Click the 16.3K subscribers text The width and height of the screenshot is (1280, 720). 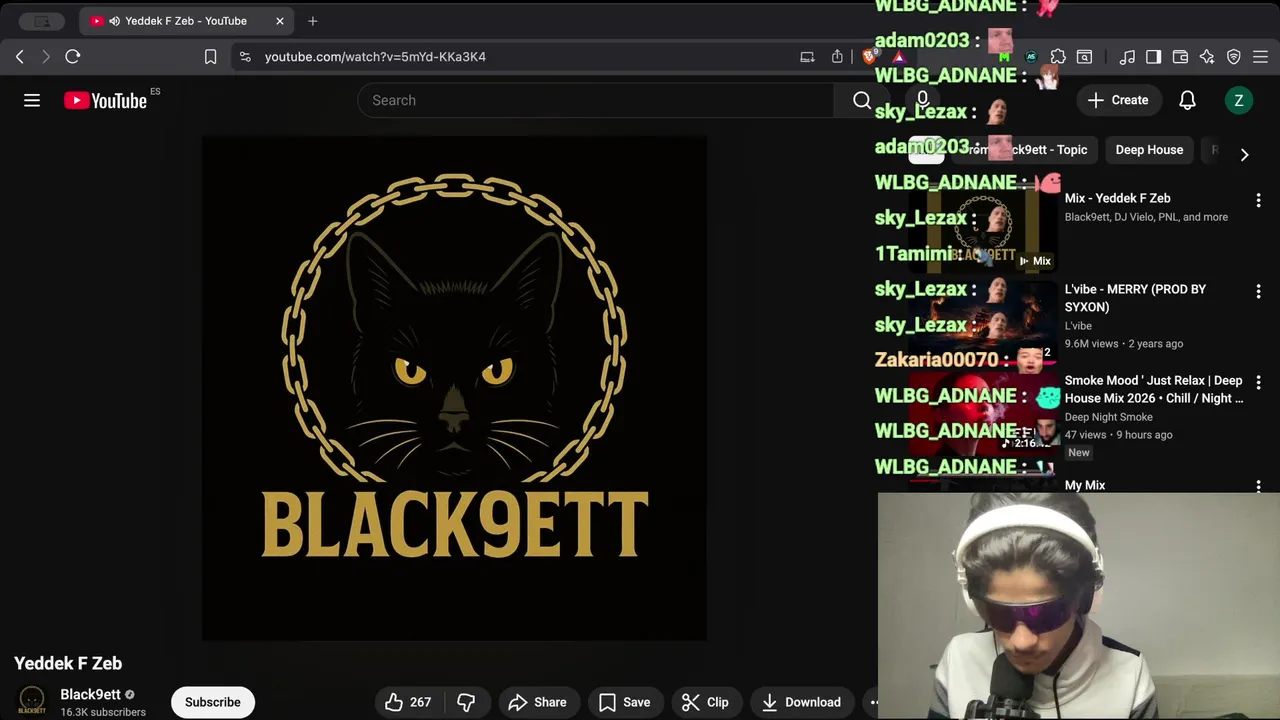click(103, 712)
